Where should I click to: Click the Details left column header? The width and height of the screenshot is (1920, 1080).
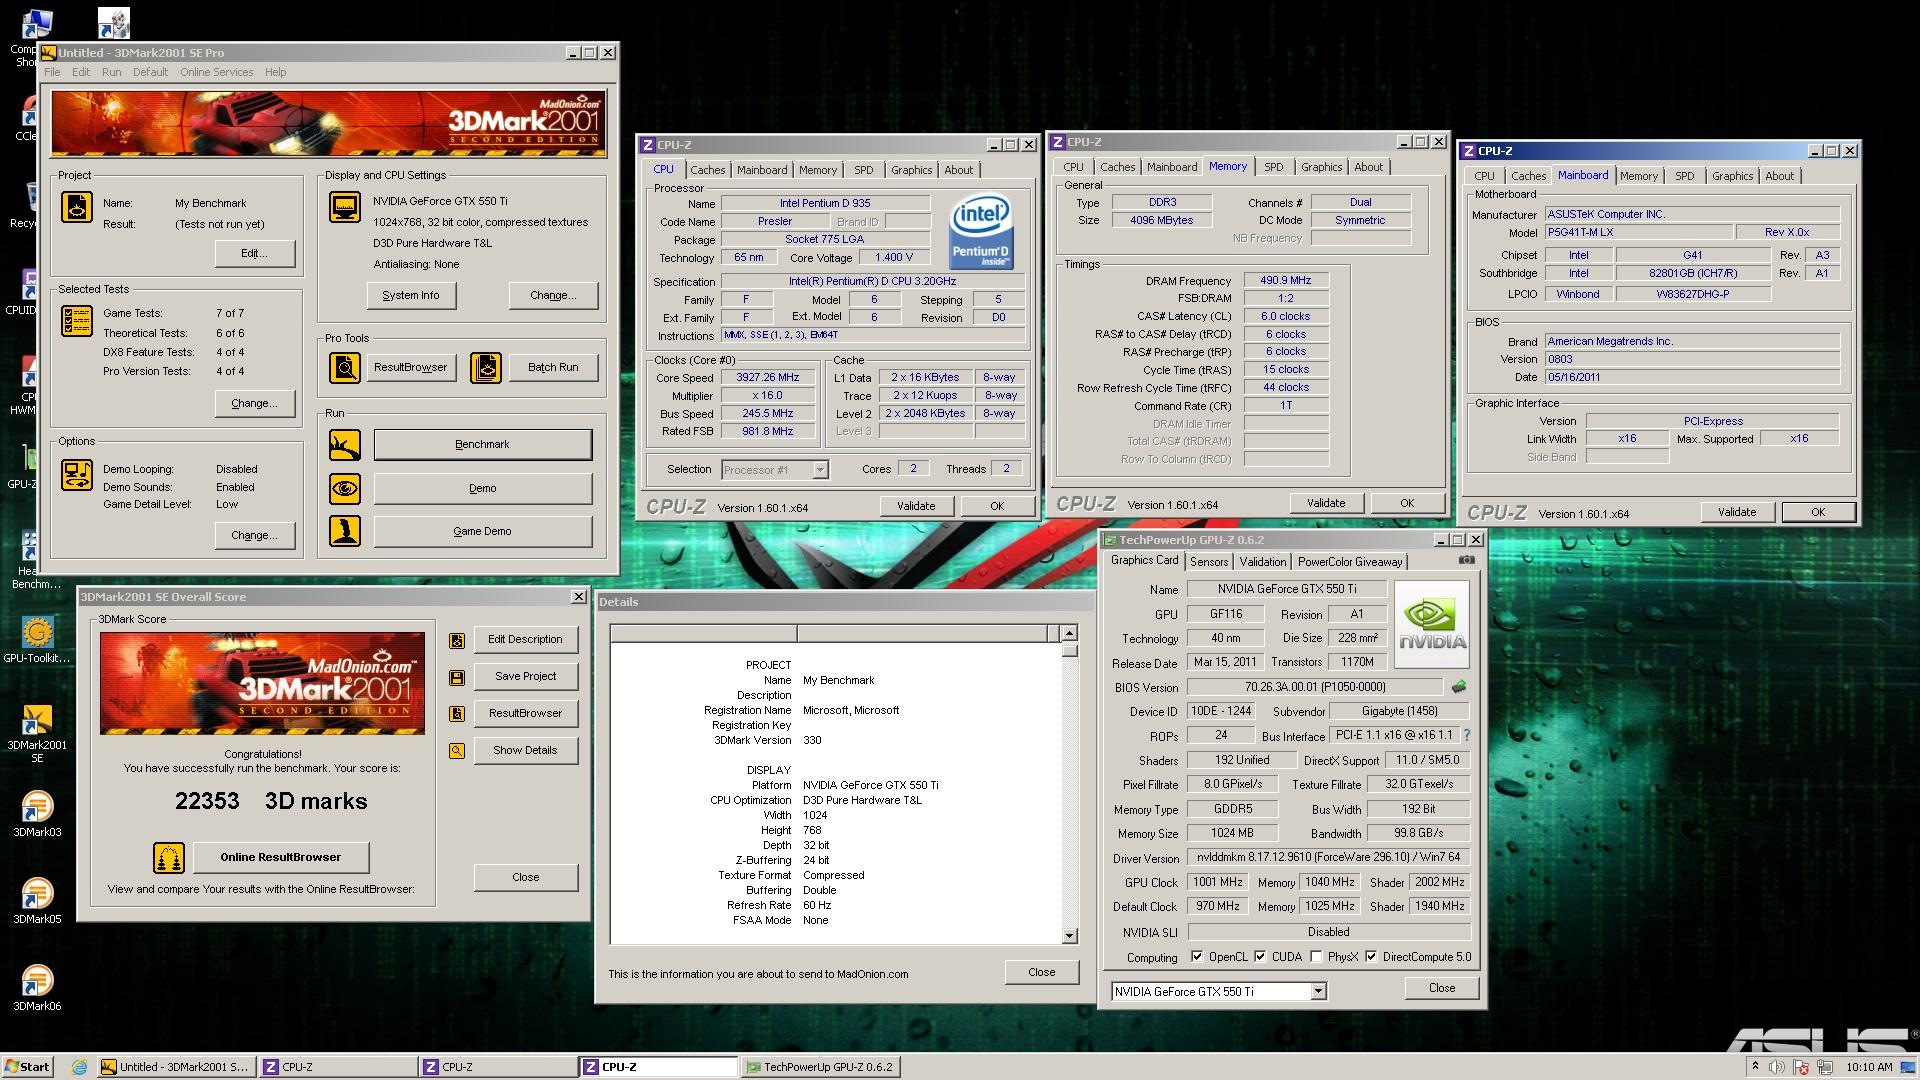point(703,633)
